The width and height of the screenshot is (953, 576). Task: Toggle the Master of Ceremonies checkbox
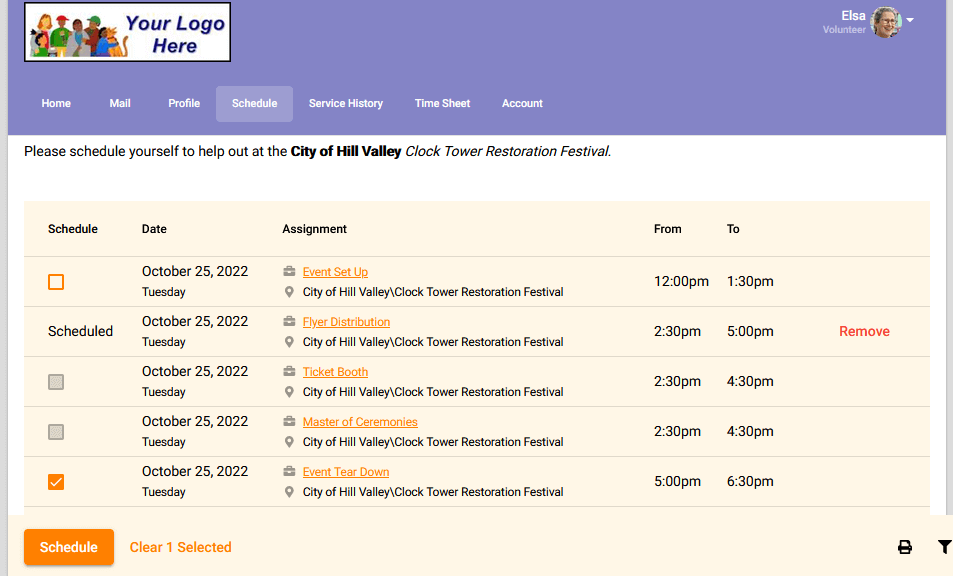coord(56,432)
